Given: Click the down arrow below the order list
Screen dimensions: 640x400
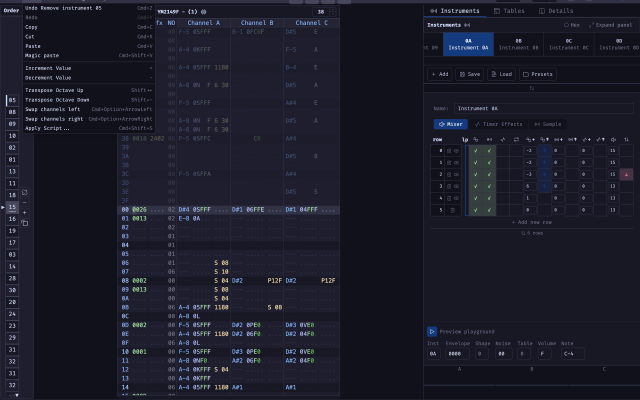Looking at the screenshot, I should pyautogui.click(x=17, y=395).
